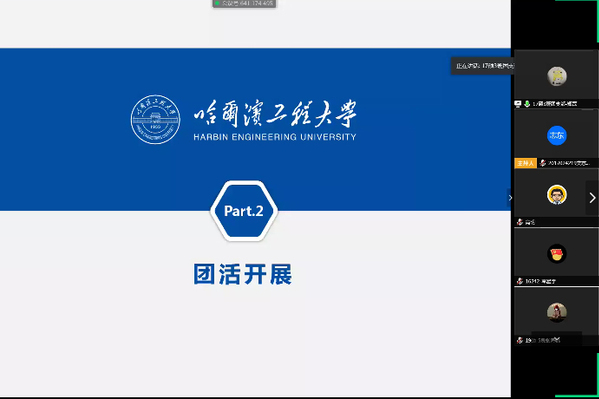
Task: Collapse participant strip using small edge arrow
Action: point(510,198)
